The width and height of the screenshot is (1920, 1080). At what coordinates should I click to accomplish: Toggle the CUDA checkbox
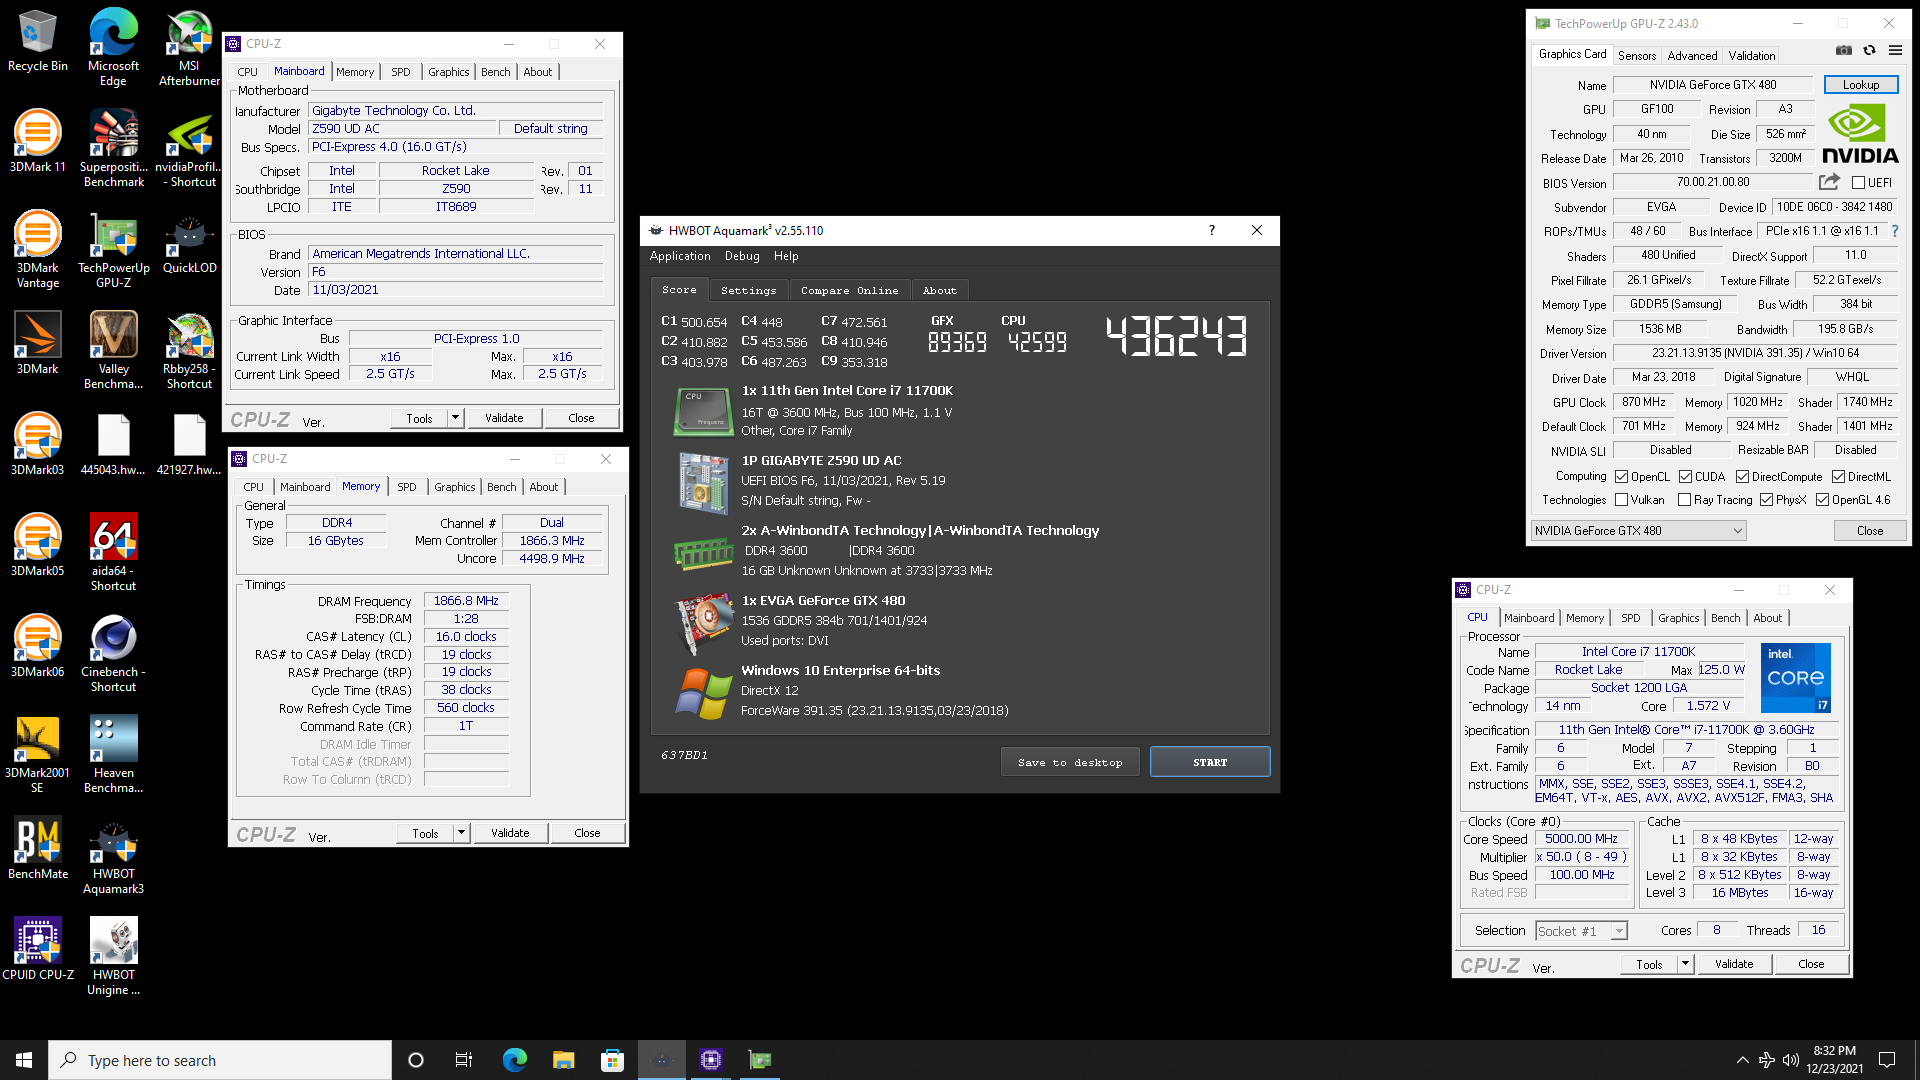(x=1686, y=477)
